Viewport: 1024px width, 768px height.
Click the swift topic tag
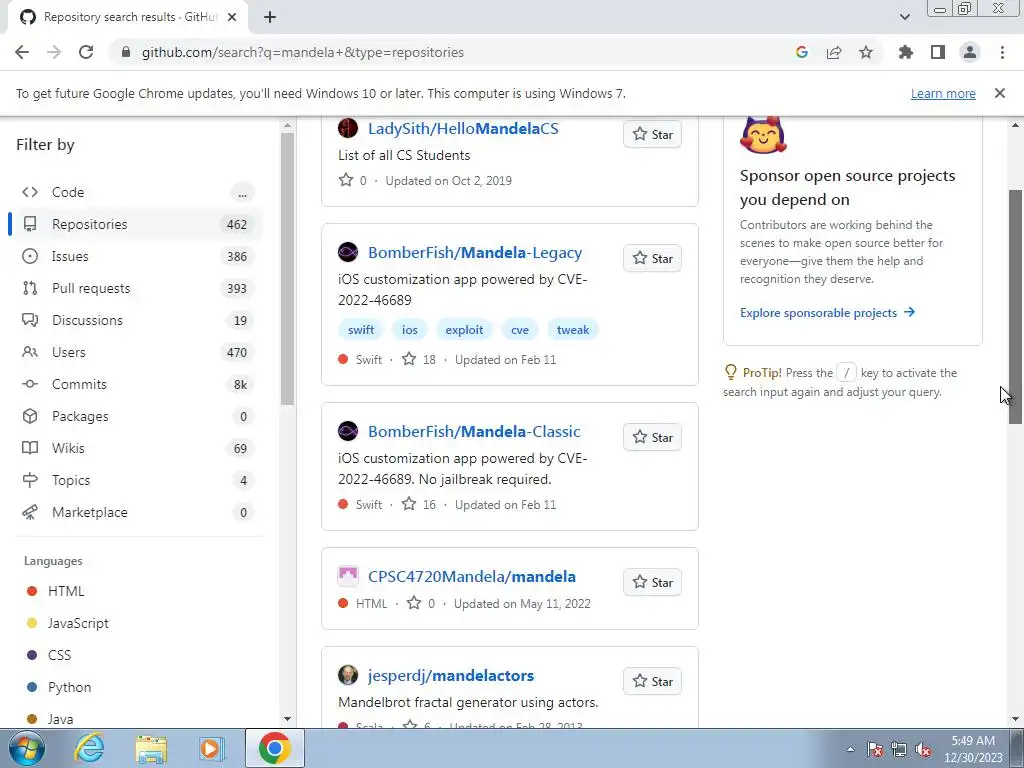(x=361, y=330)
